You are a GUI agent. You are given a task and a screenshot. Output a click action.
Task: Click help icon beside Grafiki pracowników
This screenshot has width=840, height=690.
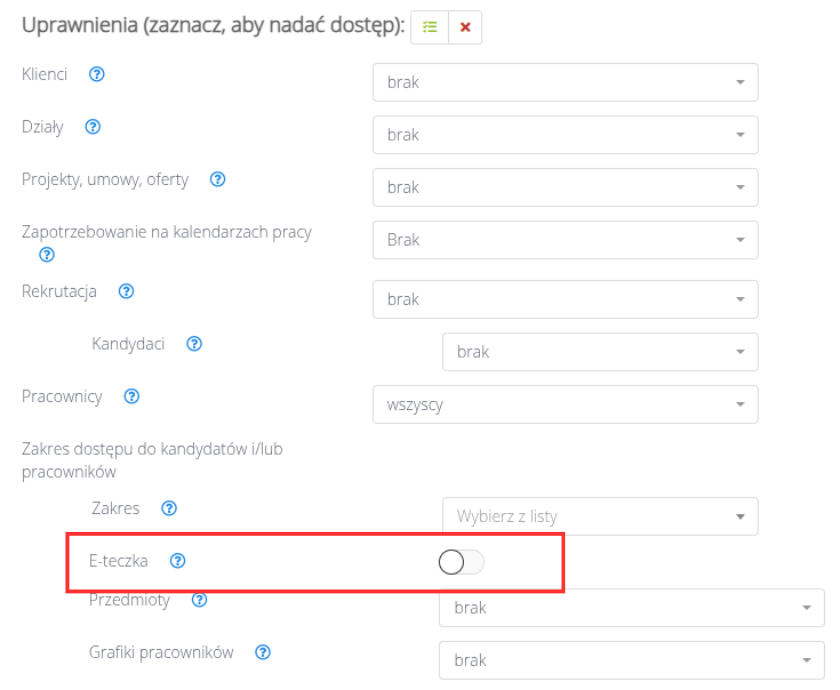[x=262, y=652]
